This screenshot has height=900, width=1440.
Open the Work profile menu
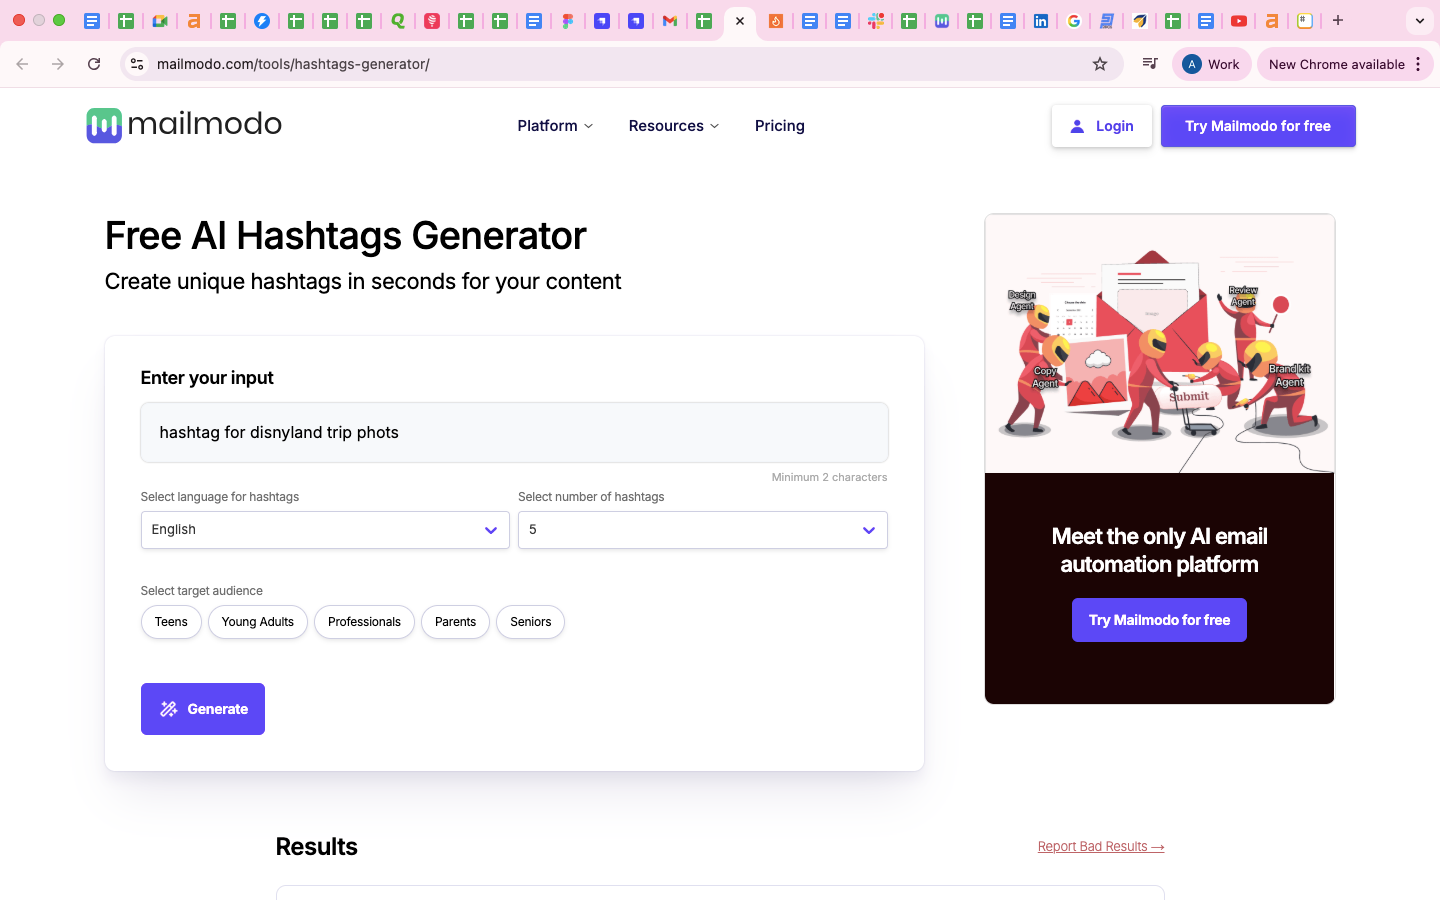[1211, 64]
